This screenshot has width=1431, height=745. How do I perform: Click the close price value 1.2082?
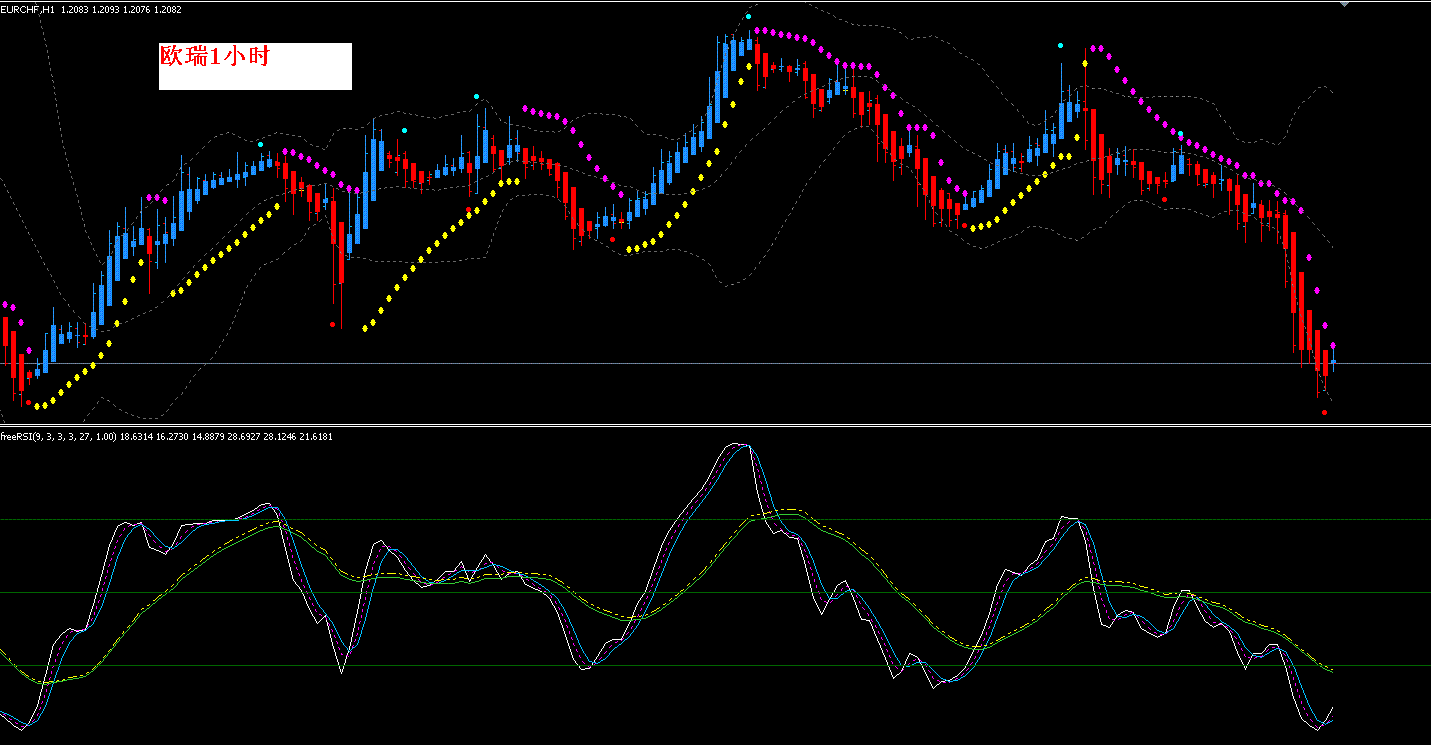(169, 9)
